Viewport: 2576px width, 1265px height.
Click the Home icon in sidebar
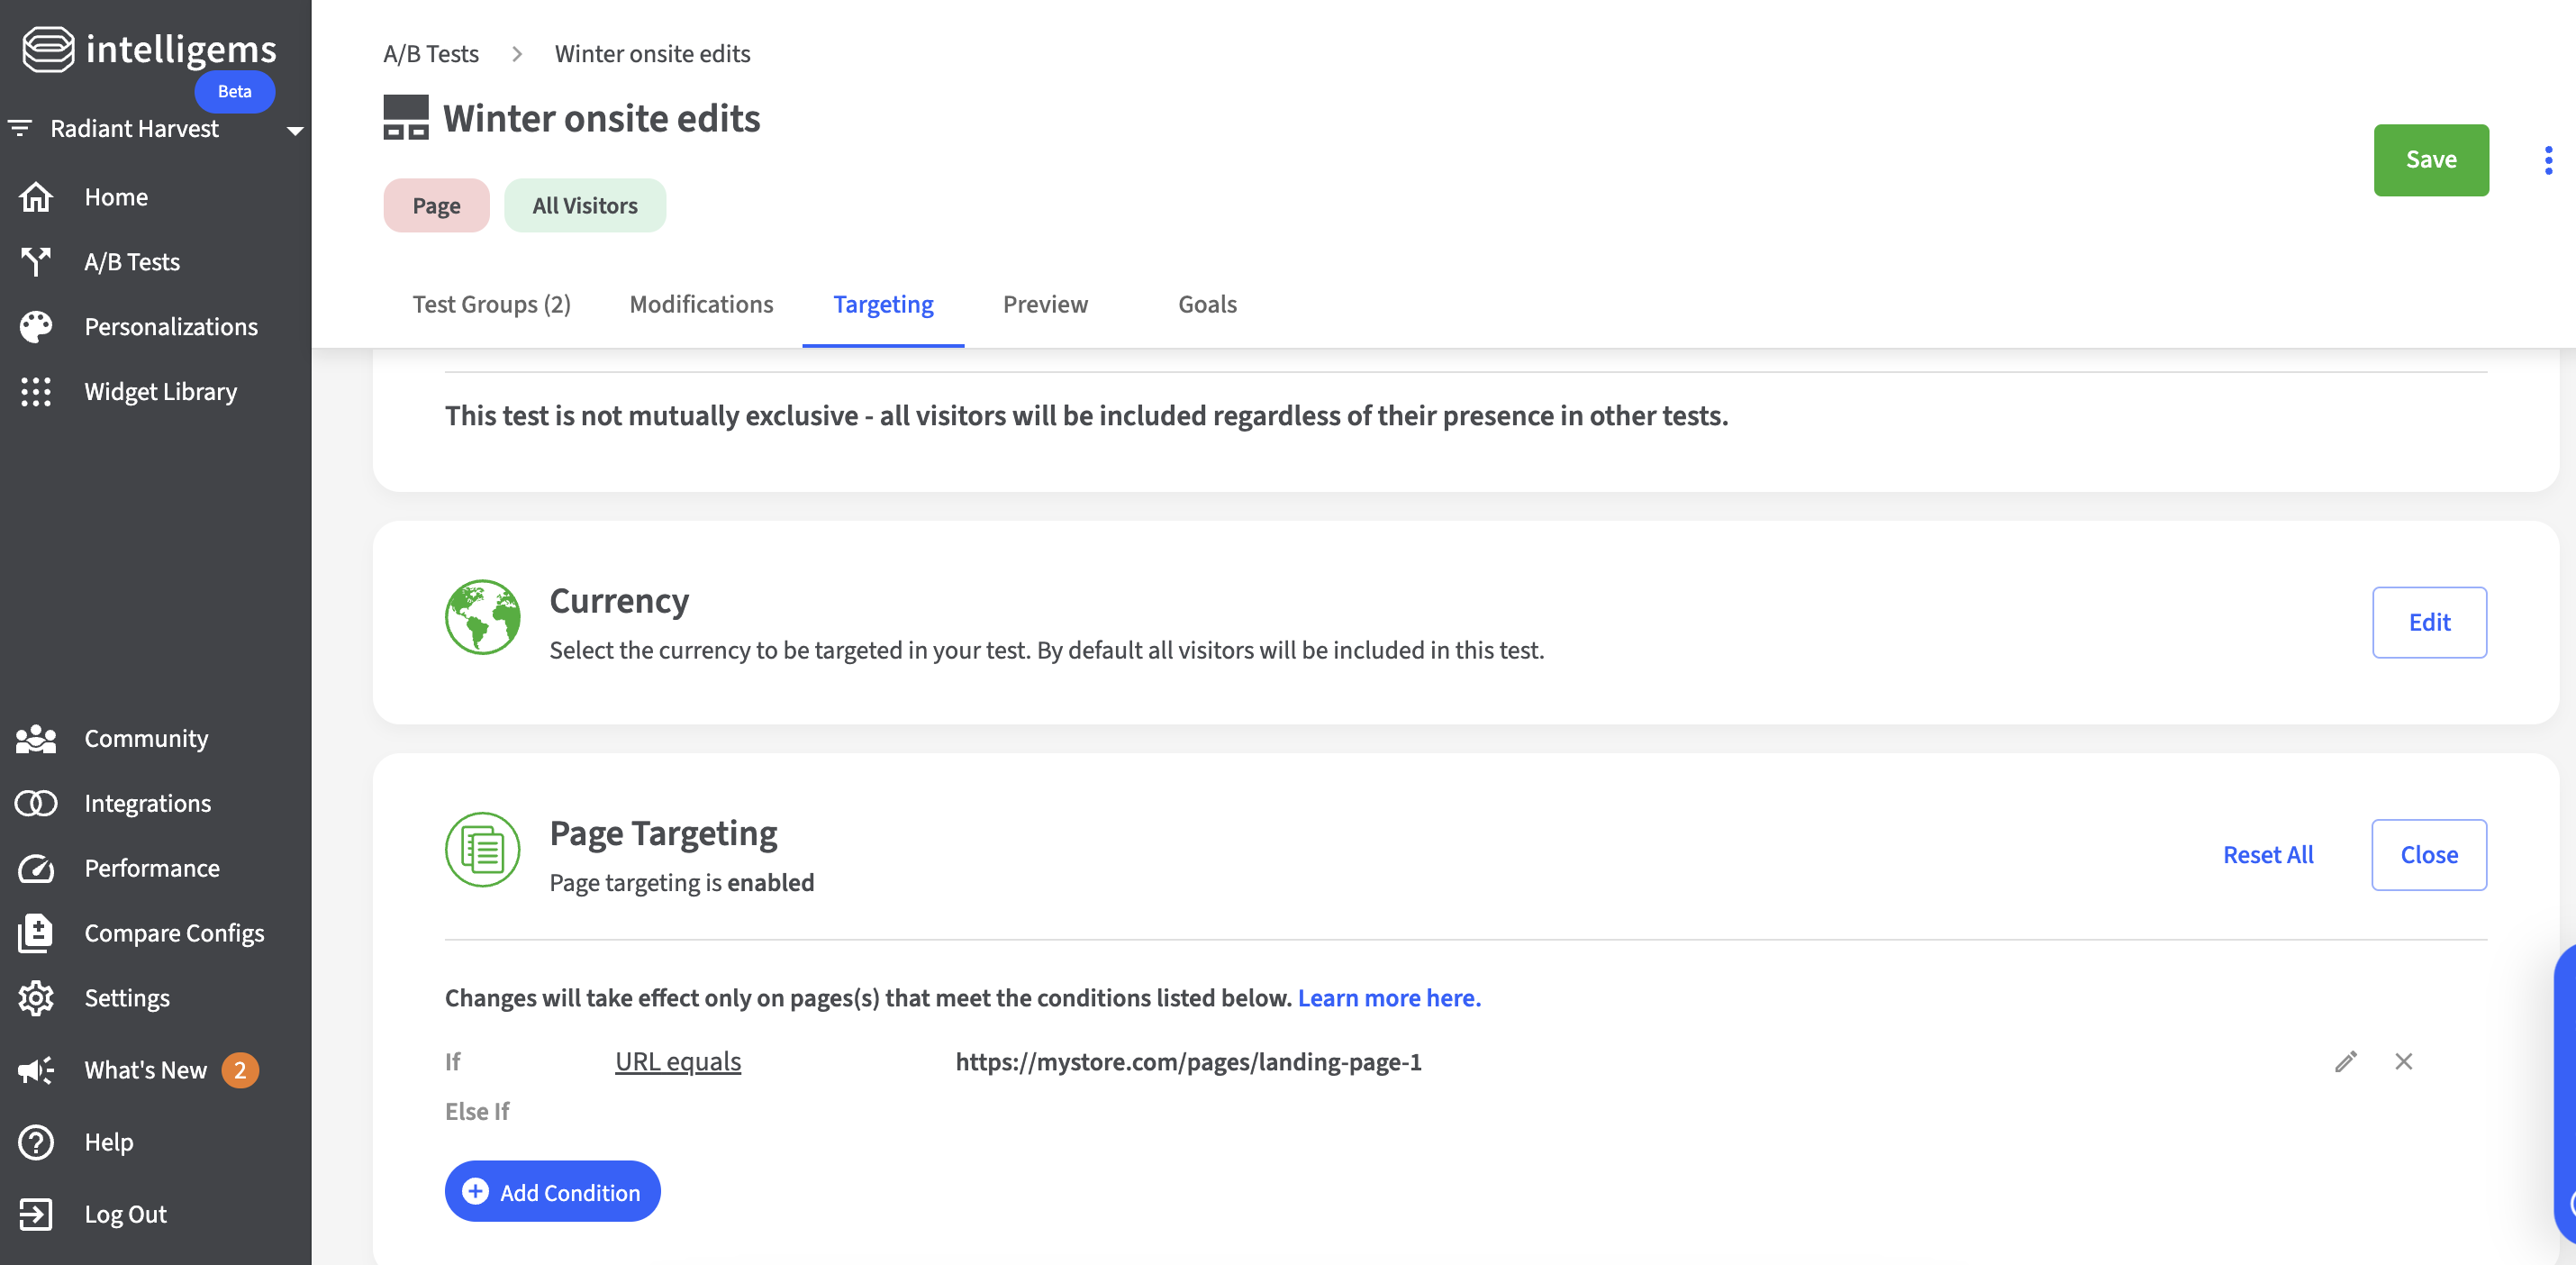tap(36, 197)
